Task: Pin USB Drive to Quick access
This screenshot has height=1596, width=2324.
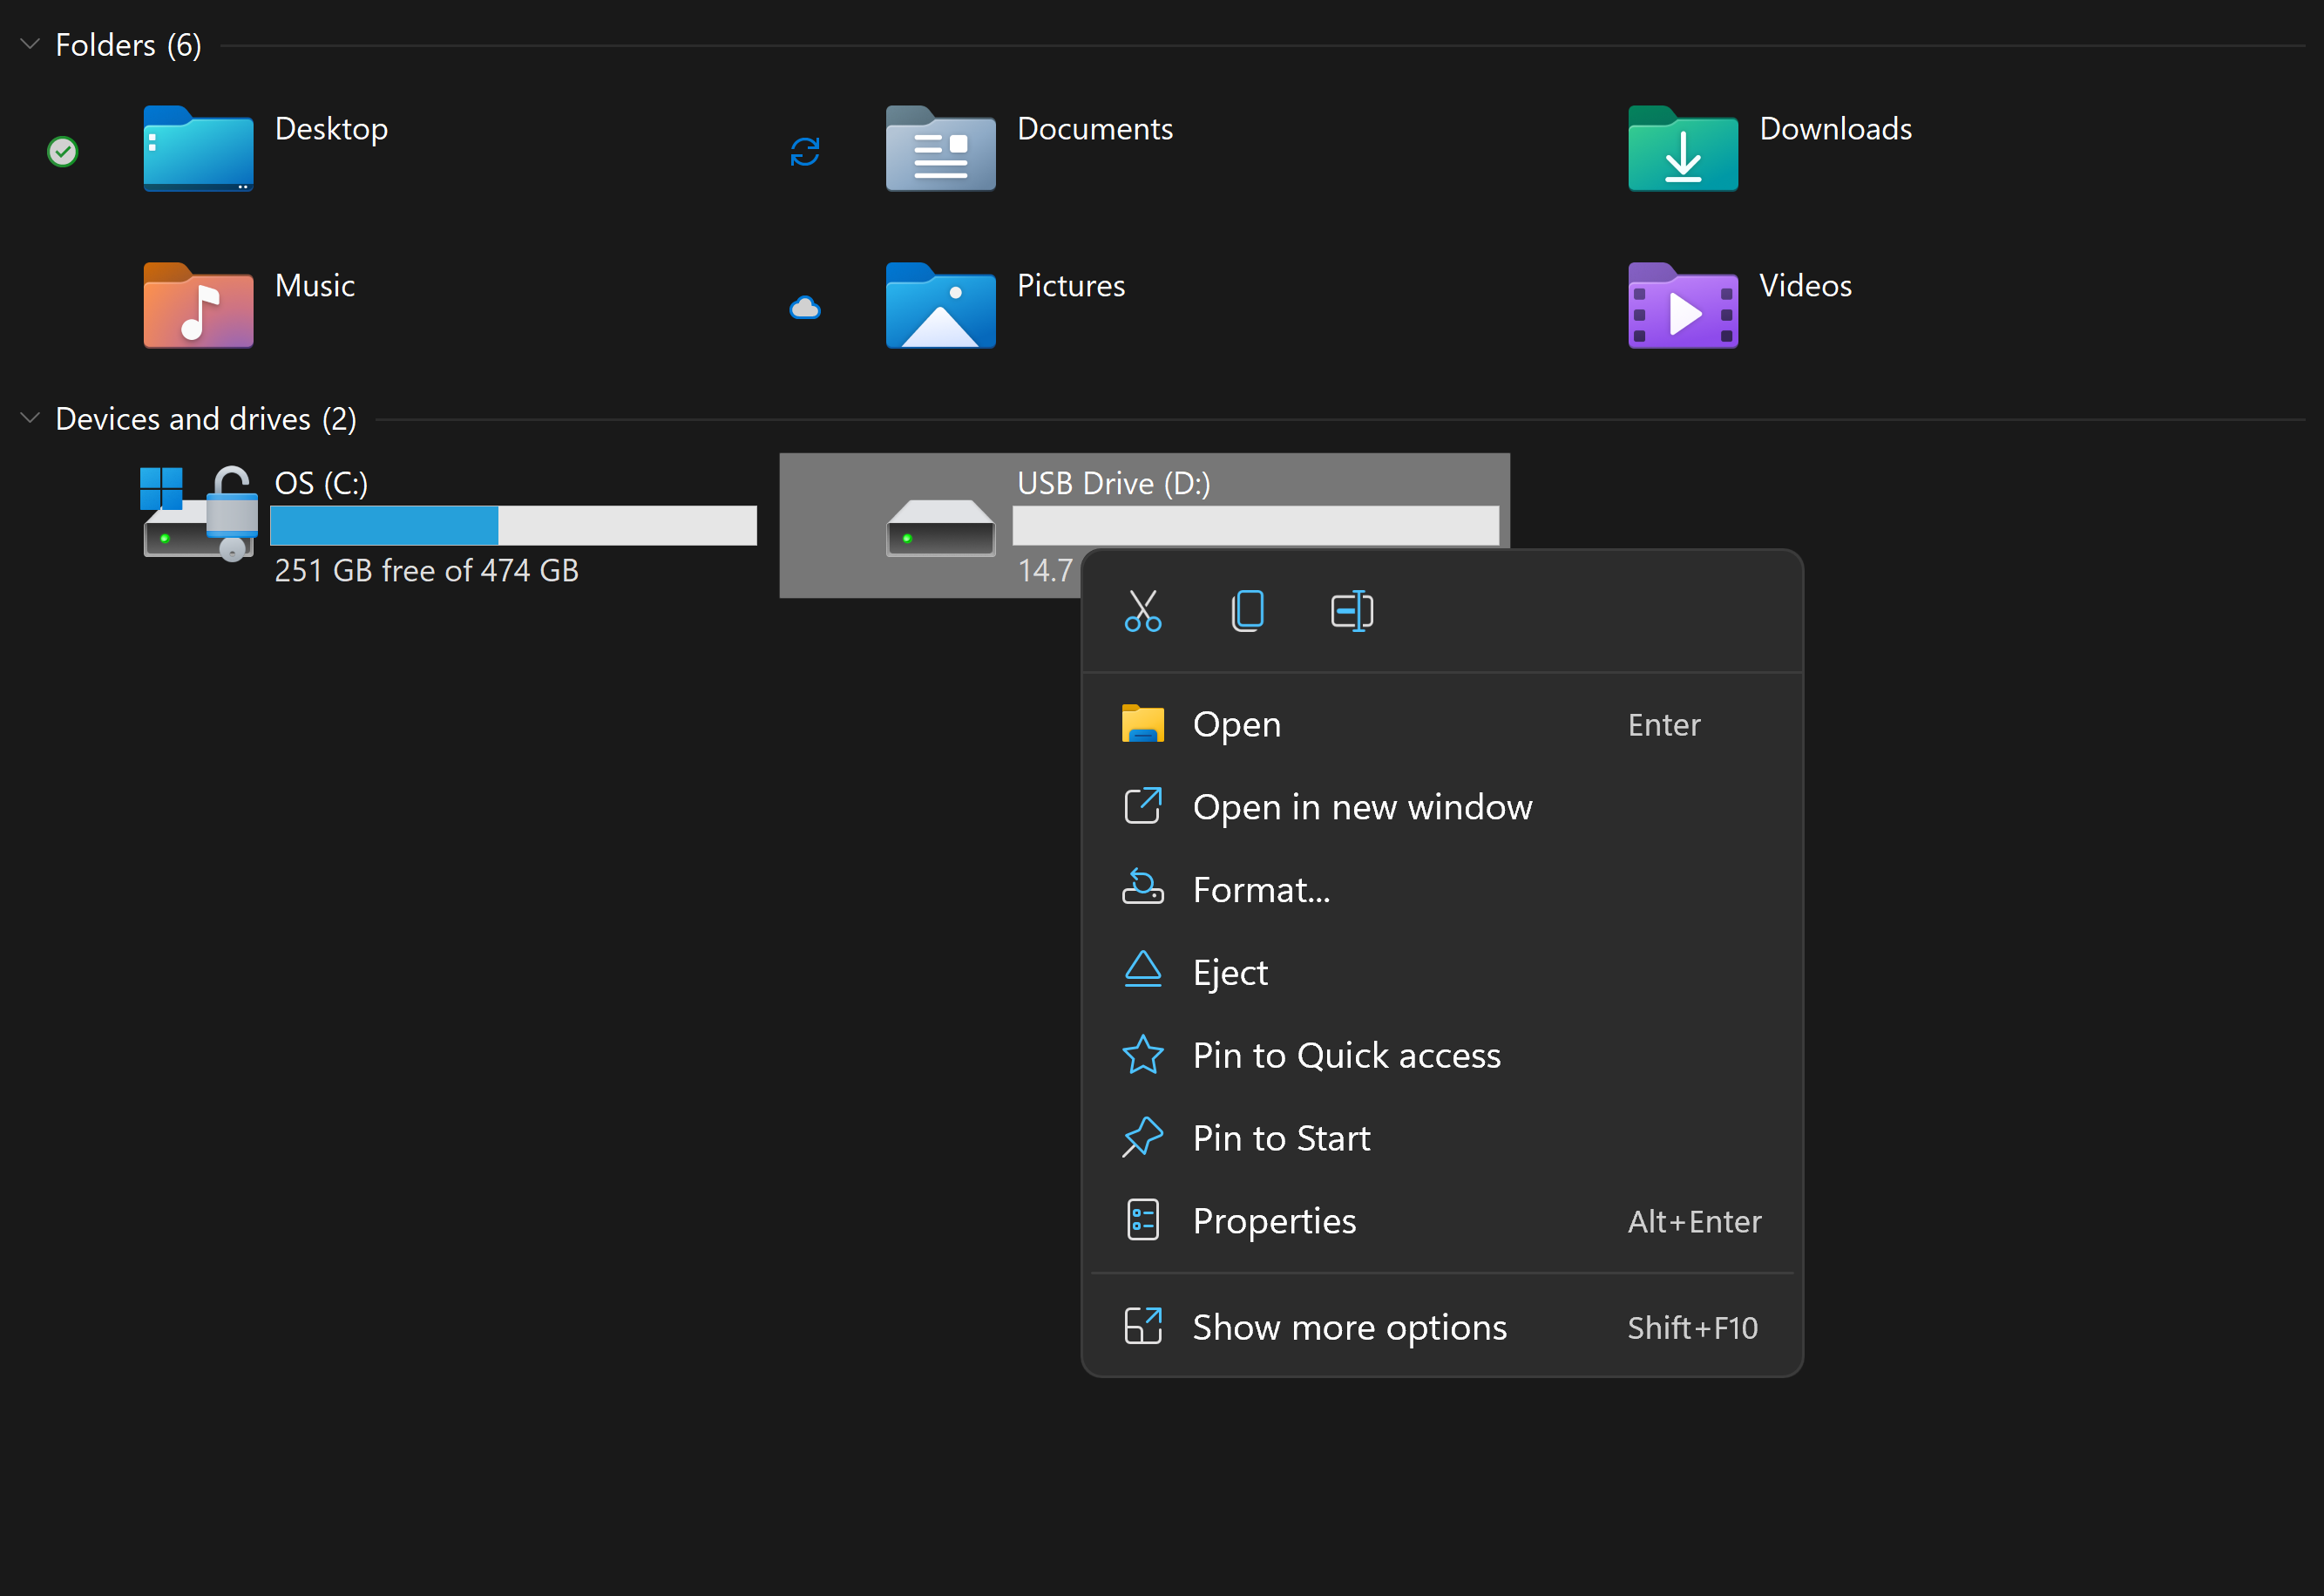Action: [x=1345, y=1056]
